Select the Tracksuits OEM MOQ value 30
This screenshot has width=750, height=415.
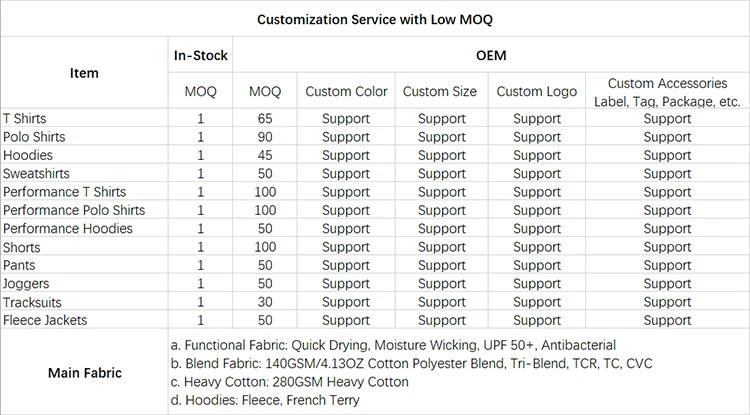pos(265,302)
